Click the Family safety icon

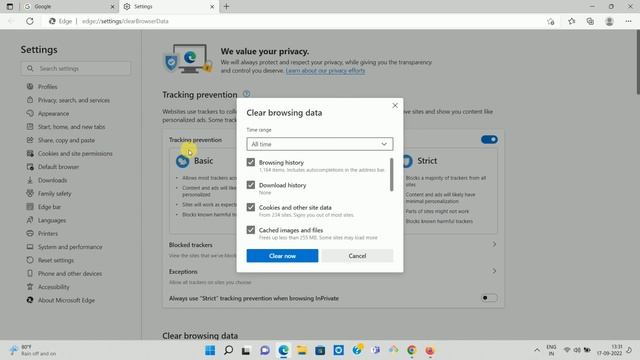[x=30, y=193]
